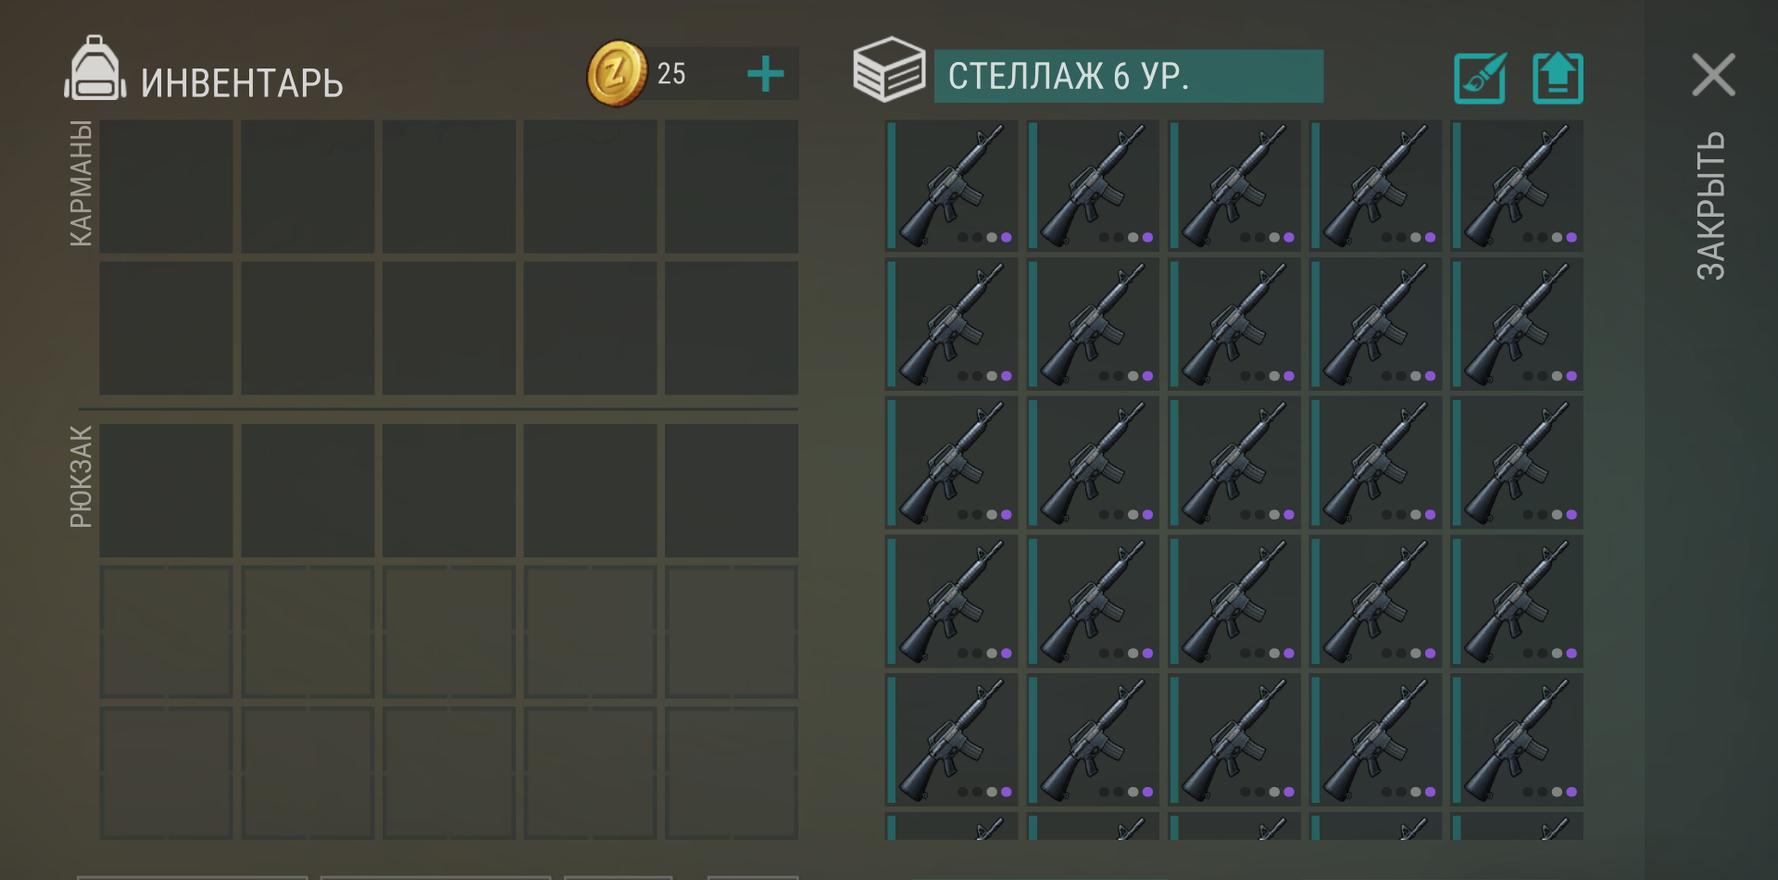Open the paint brush customize icon
Image resolution: width=1778 pixels, height=880 pixels.
[x=1480, y=78]
